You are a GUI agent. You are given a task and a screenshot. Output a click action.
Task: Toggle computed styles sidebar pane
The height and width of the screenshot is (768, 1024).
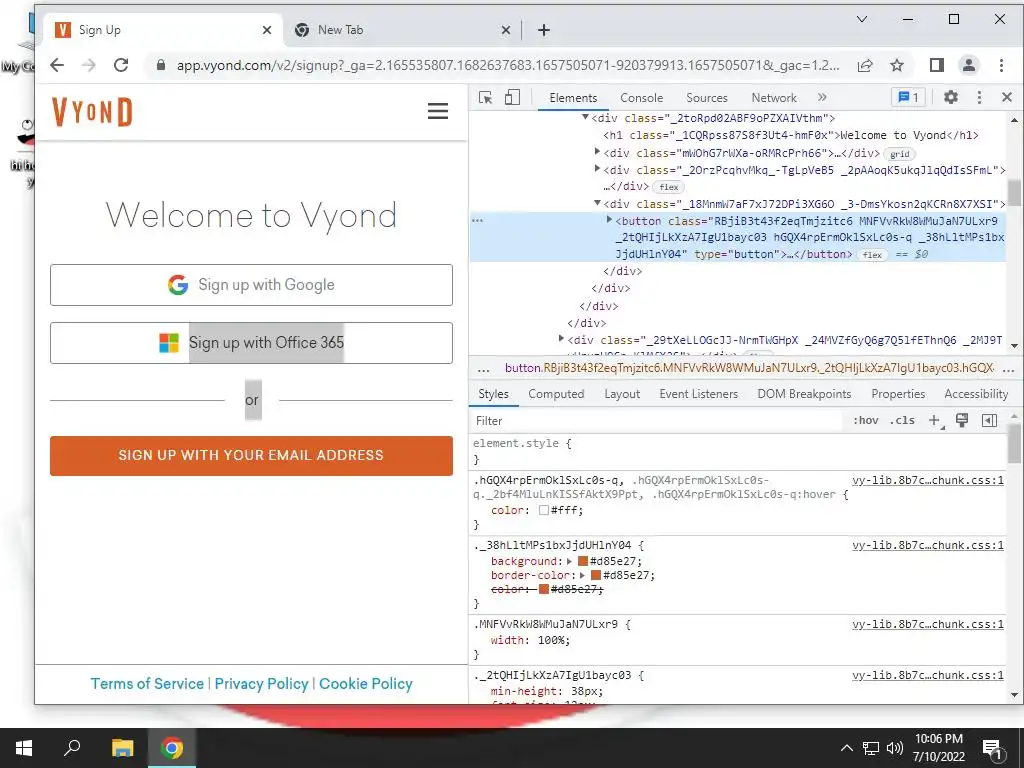click(x=989, y=421)
